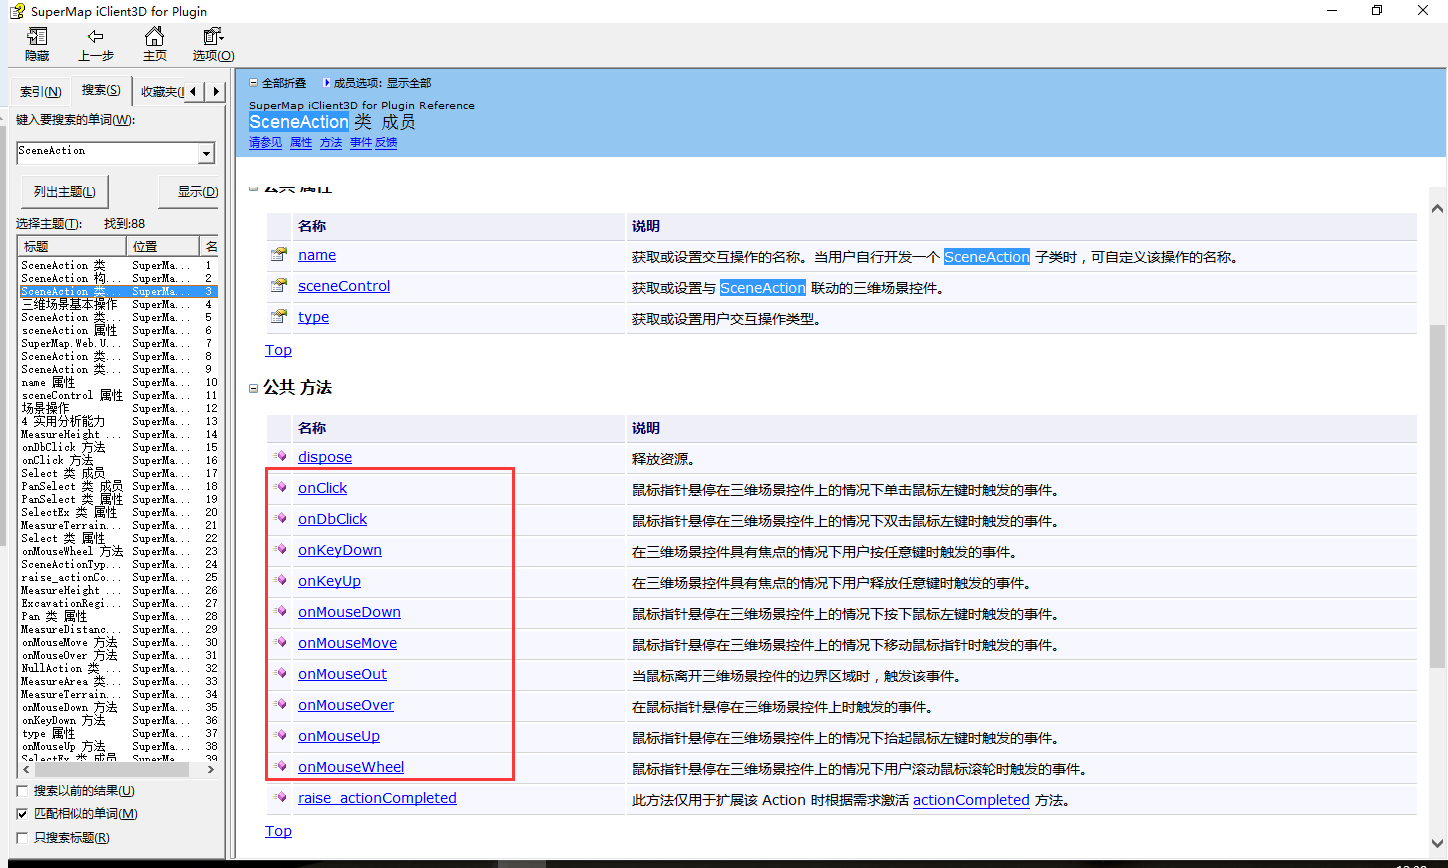Click the method icon beside dispose

click(x=280, y=457)
